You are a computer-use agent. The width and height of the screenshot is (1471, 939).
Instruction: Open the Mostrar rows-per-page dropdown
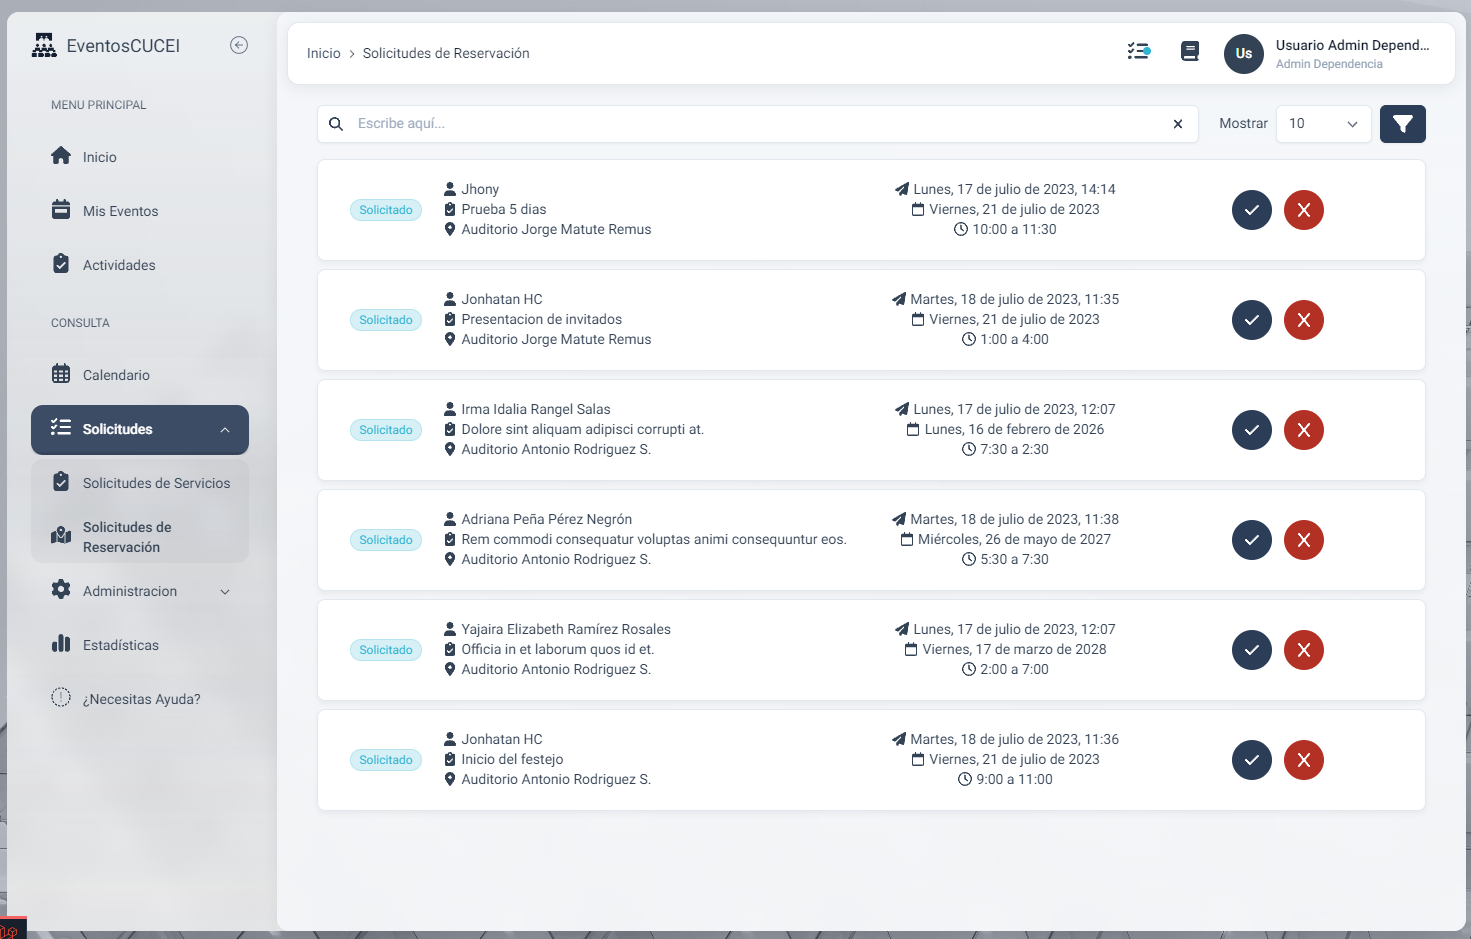tap(1322, 124)
